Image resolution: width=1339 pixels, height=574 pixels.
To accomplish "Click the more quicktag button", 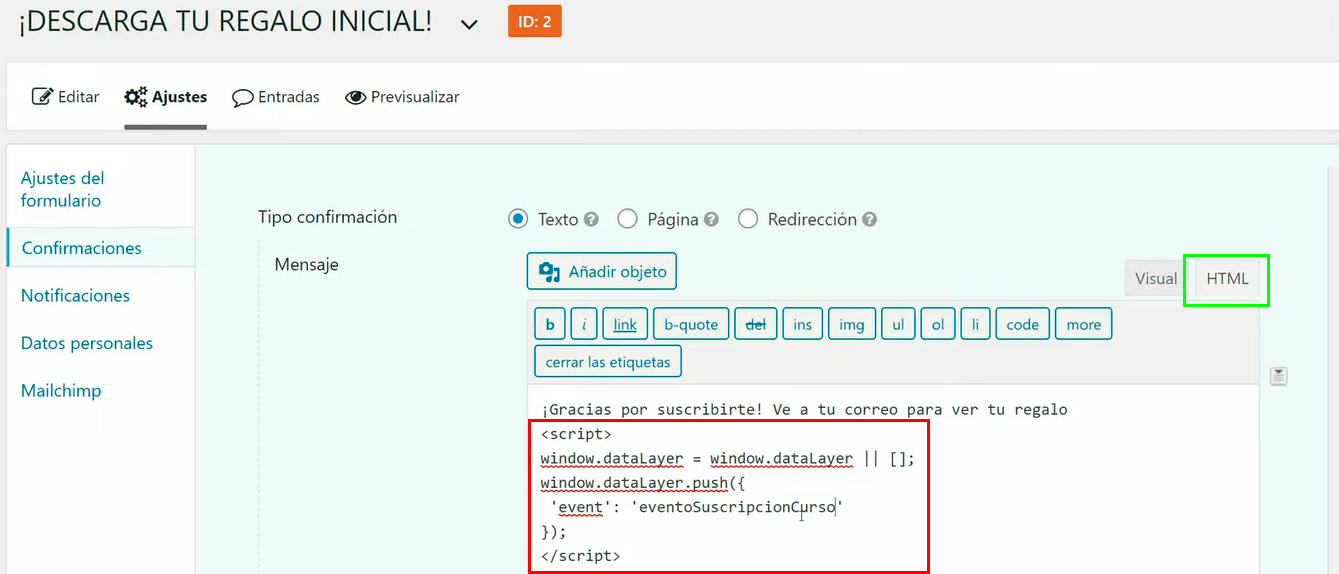I will pyautogui.click(x=1083, y=324).
